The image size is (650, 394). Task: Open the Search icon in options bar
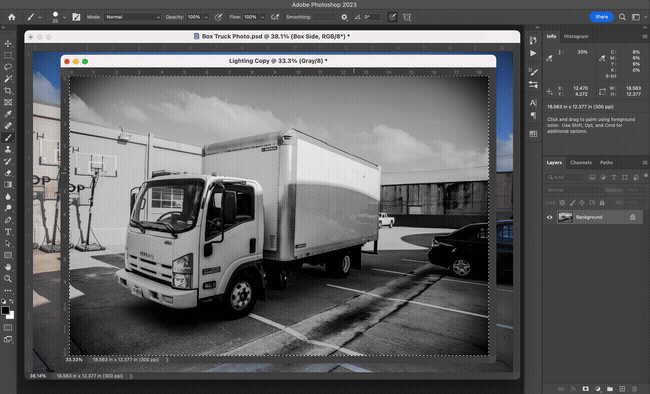(622, 17)
